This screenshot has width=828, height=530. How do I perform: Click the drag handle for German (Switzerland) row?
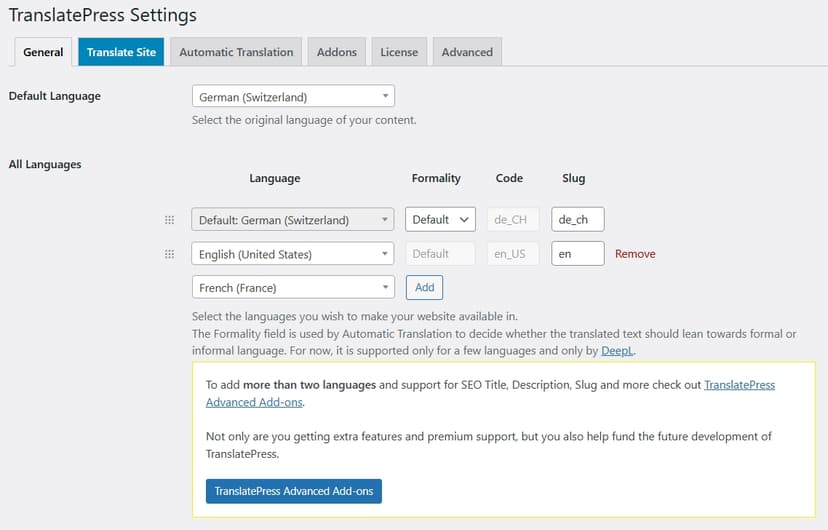click(169, 220)
